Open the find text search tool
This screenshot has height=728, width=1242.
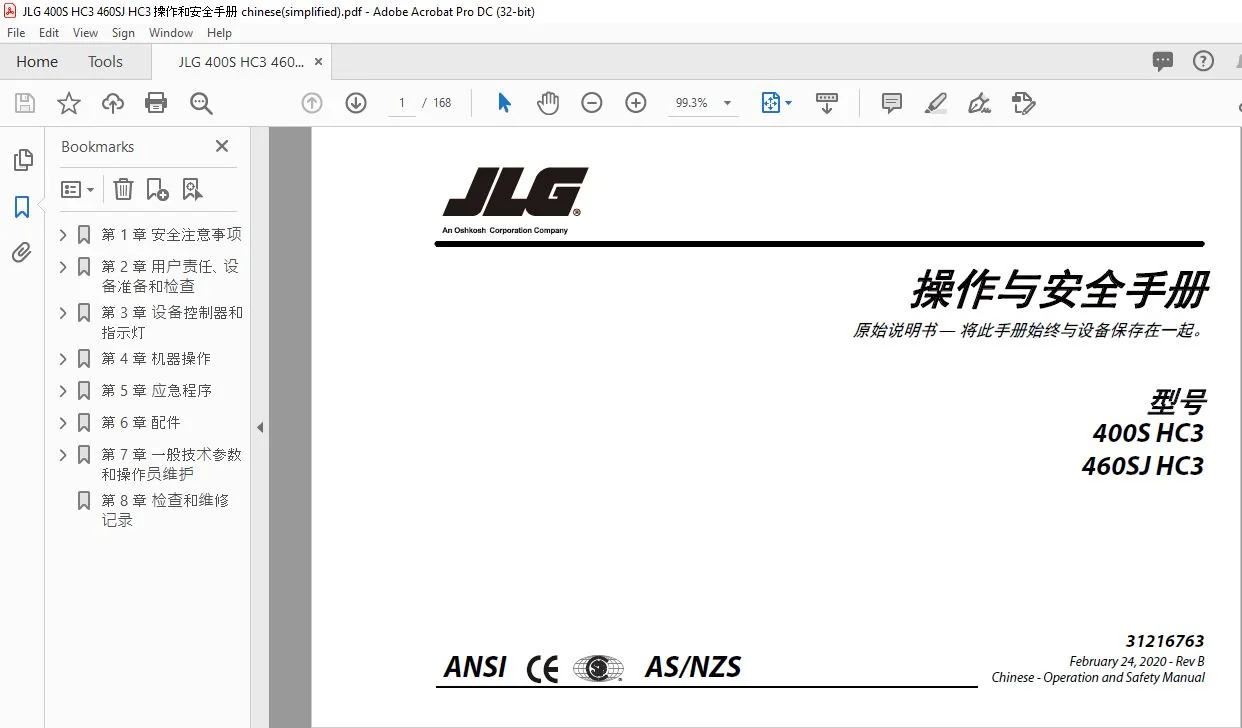(x=201, y=103)
